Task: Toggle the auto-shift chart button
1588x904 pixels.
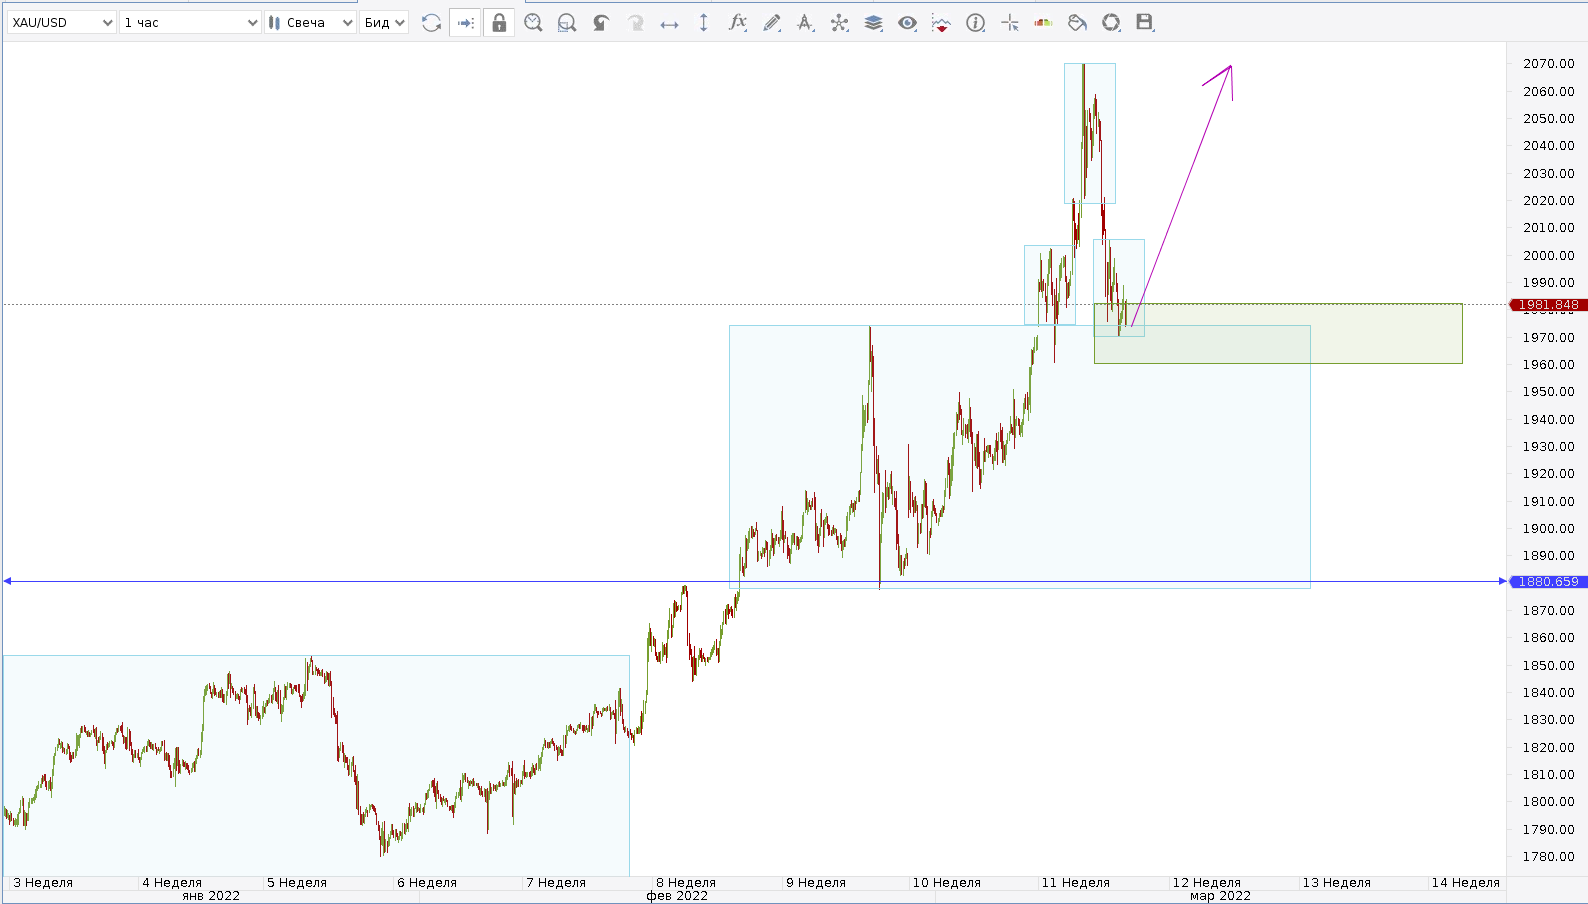Action: [465, 22]
